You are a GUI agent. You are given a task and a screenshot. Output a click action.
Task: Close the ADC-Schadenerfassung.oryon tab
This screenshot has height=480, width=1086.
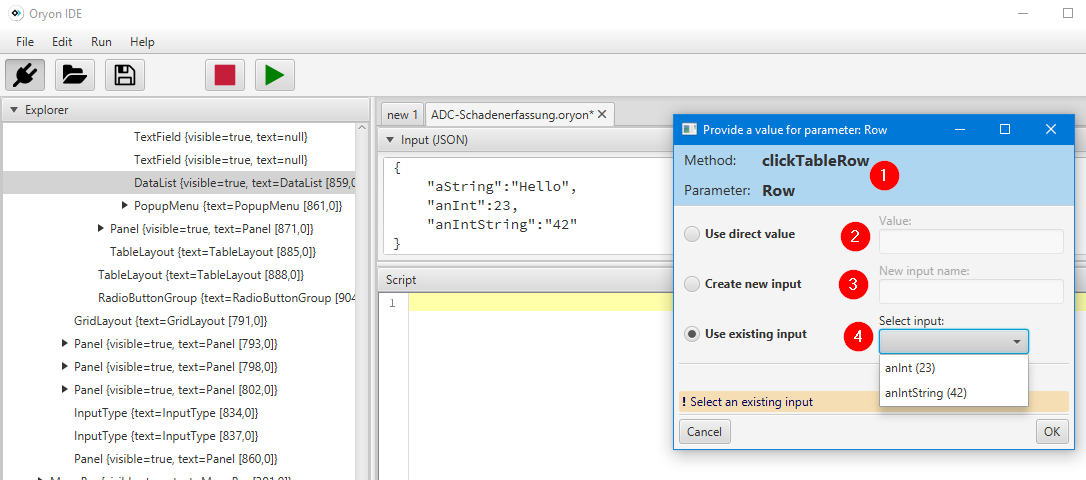pyautogui.click(x=602, y=114)
